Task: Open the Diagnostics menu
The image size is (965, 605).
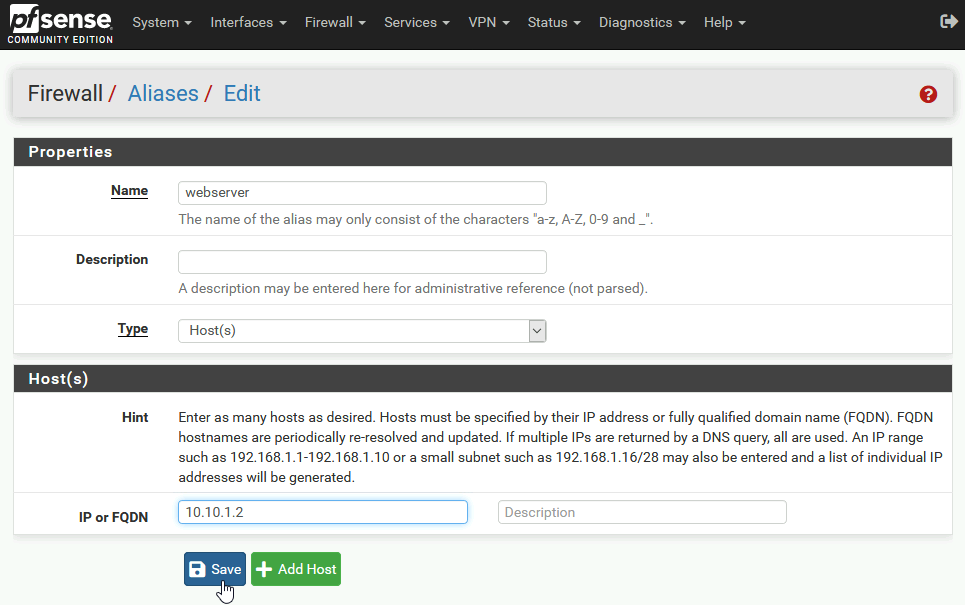Action: 642,23
